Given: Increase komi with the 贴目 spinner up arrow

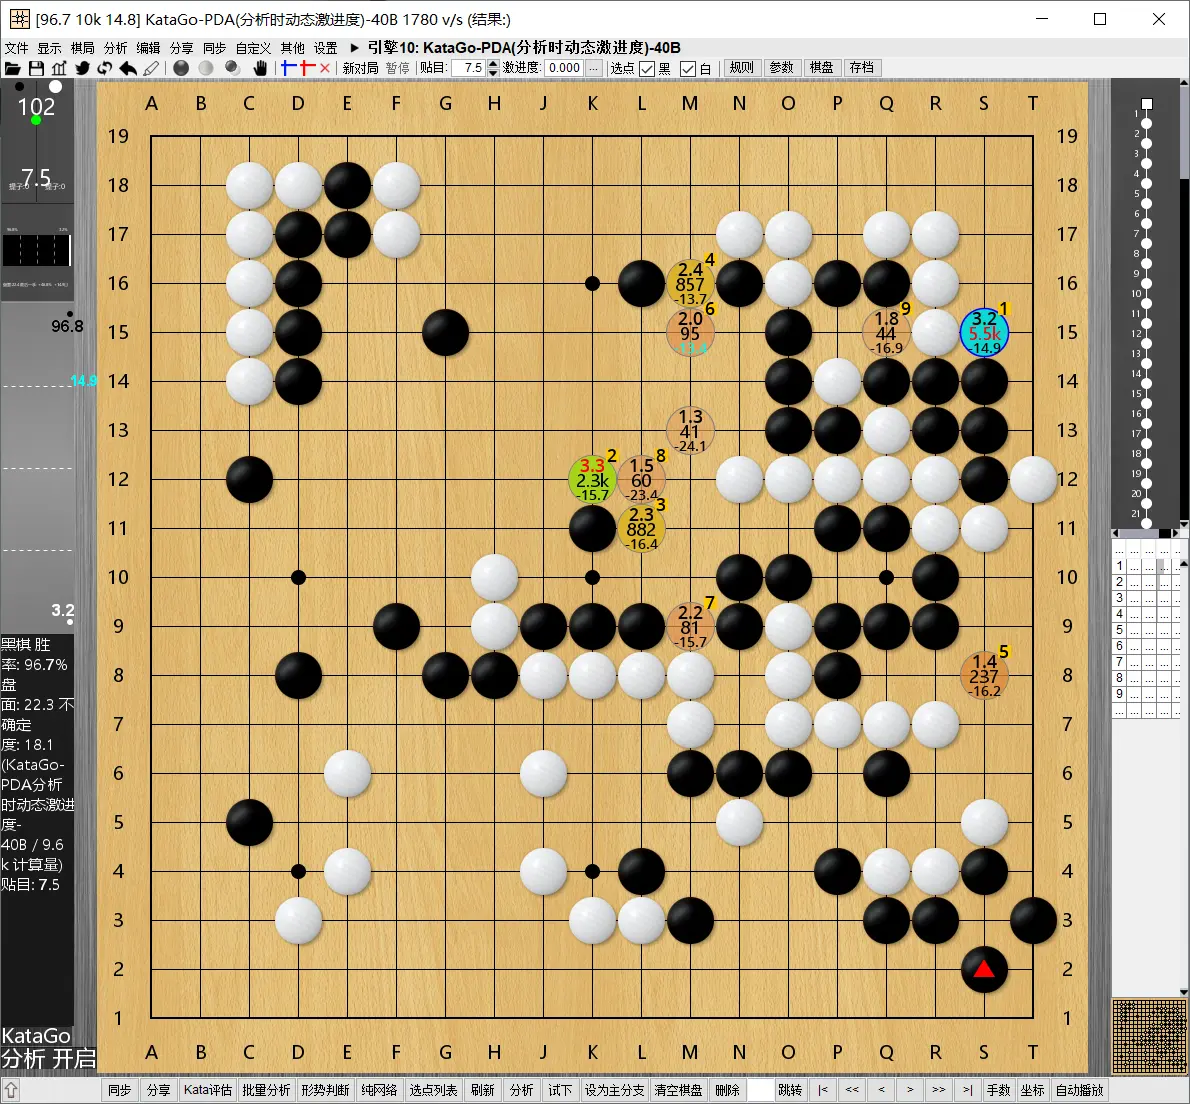Looking at the screenshot, I should (493, 64).
